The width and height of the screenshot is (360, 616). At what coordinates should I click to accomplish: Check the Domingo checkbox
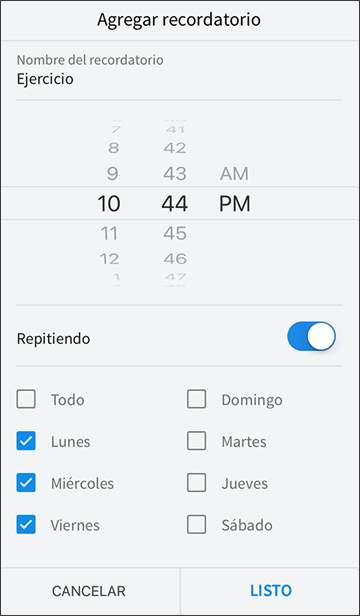[197, 399]
